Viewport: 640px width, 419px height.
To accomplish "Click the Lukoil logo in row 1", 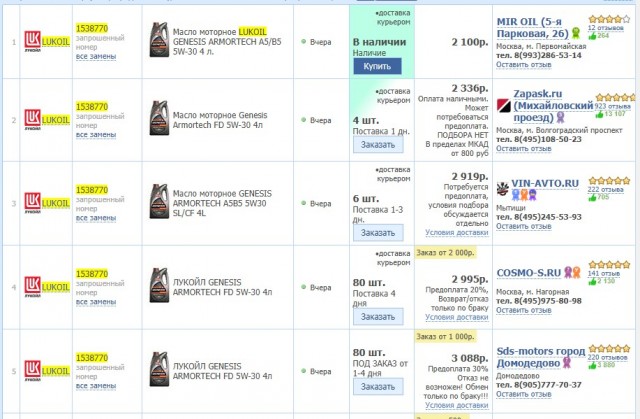I will pyautogui.click(x=32, y=41).
